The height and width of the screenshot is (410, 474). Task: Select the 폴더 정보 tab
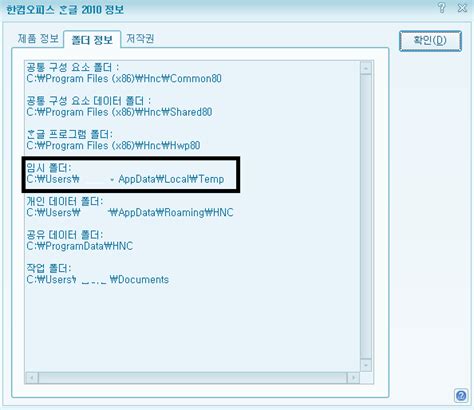[92, 40]
